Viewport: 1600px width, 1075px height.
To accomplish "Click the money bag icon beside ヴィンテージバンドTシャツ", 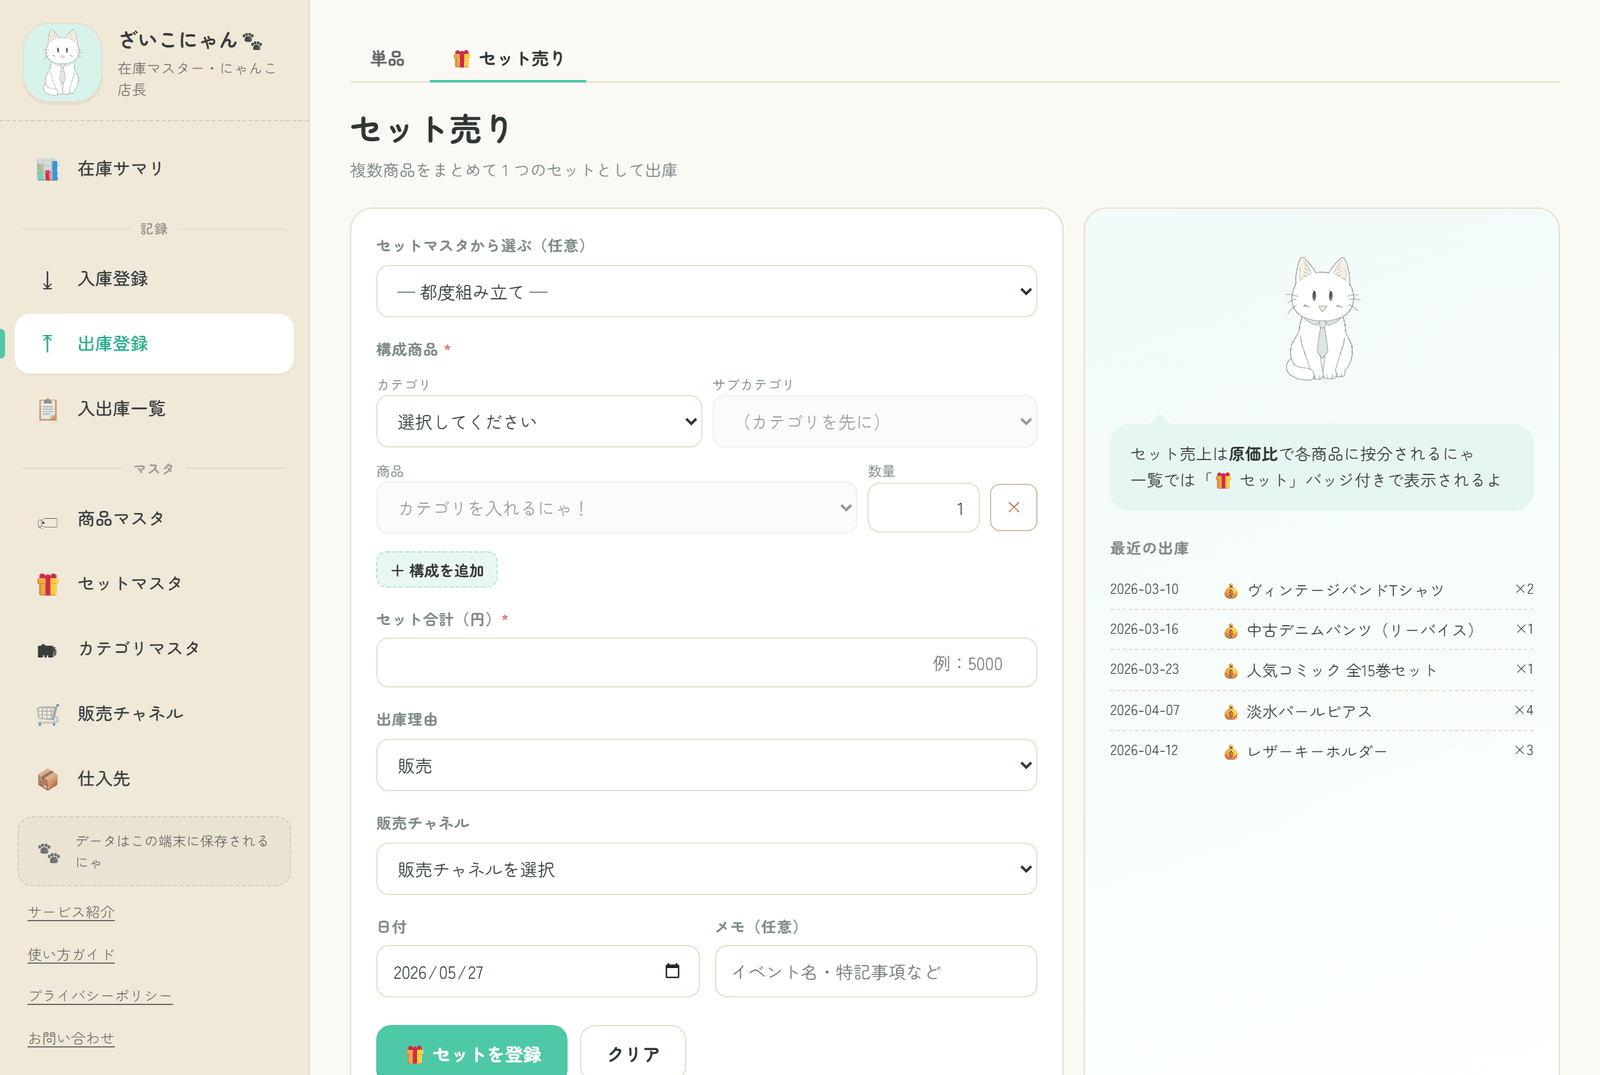I will 1231,591.
